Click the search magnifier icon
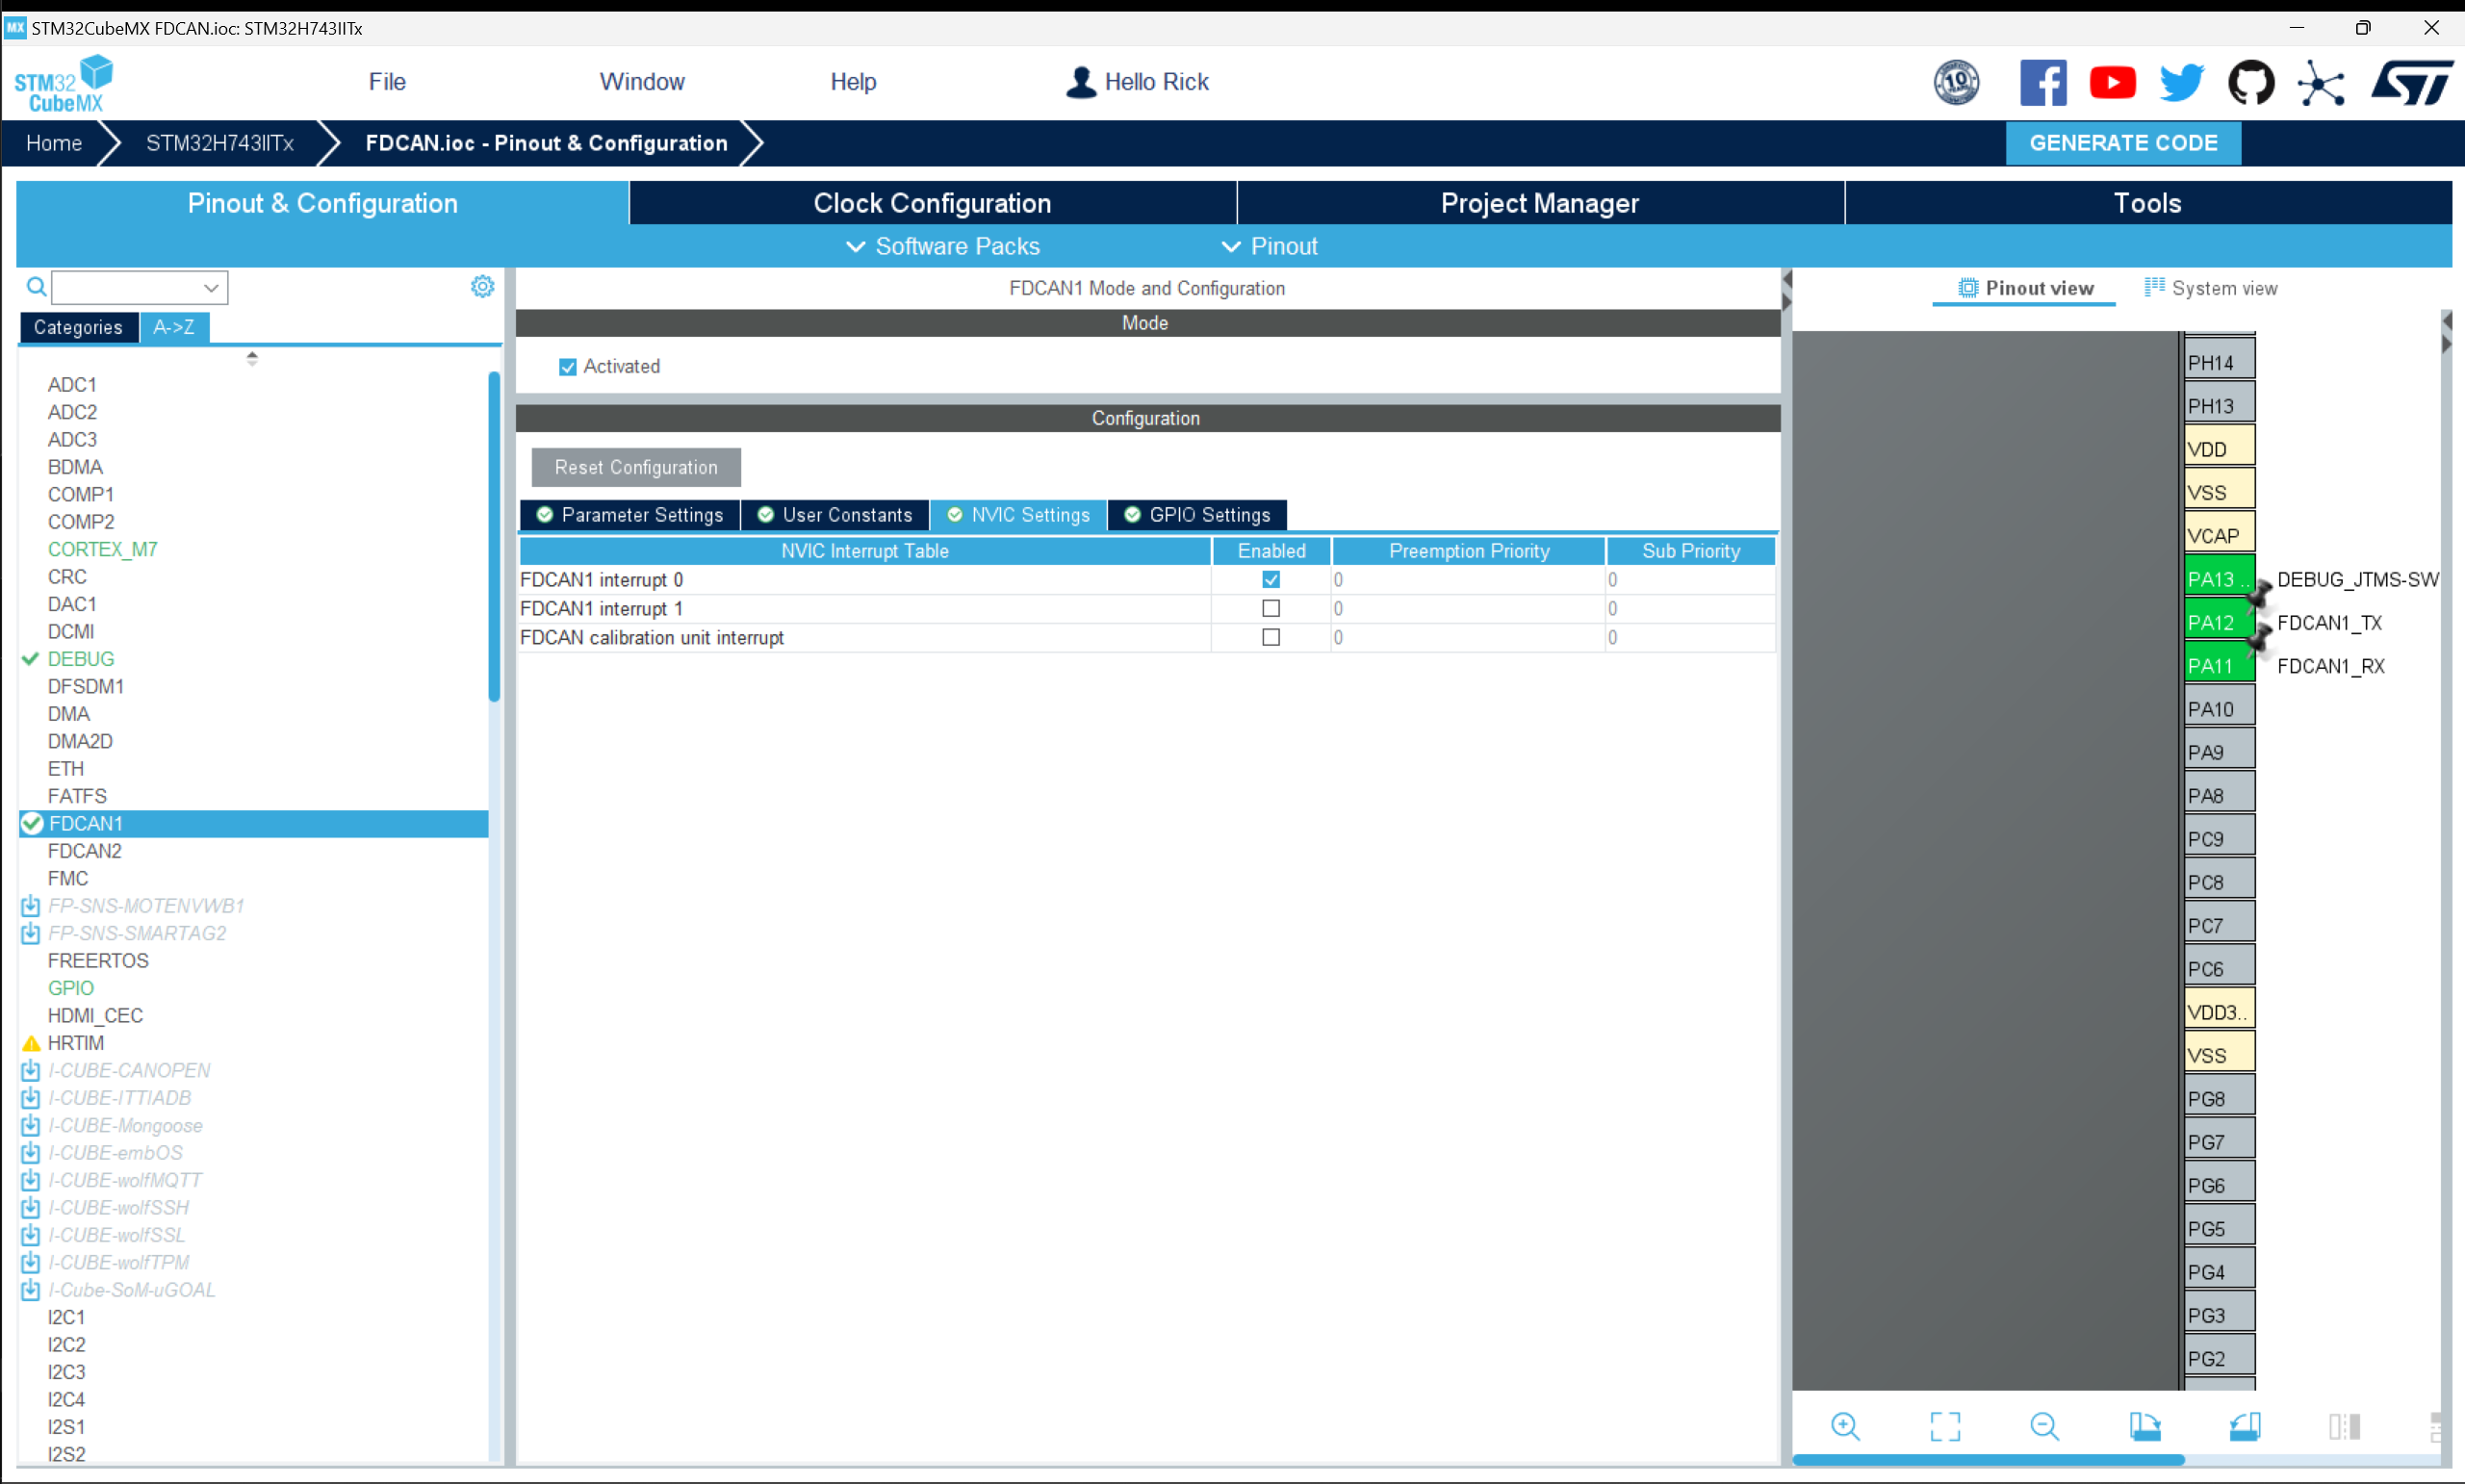 (x=36, y=287)
